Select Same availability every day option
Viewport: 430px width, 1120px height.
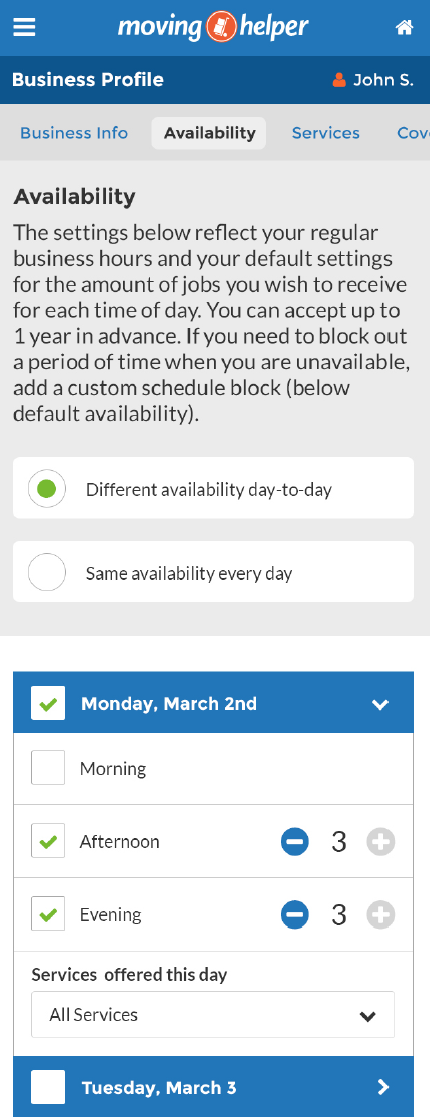(213, 572)
